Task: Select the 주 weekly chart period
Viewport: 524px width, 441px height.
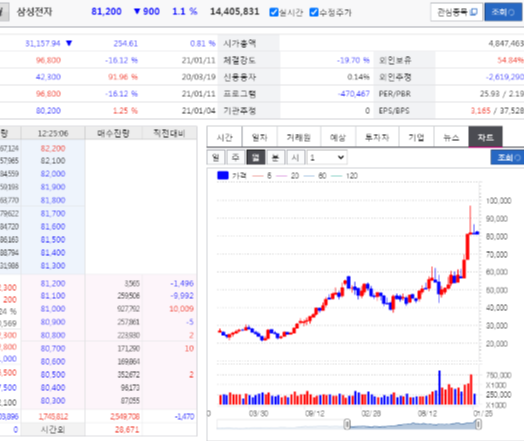Action: [236, 157]
